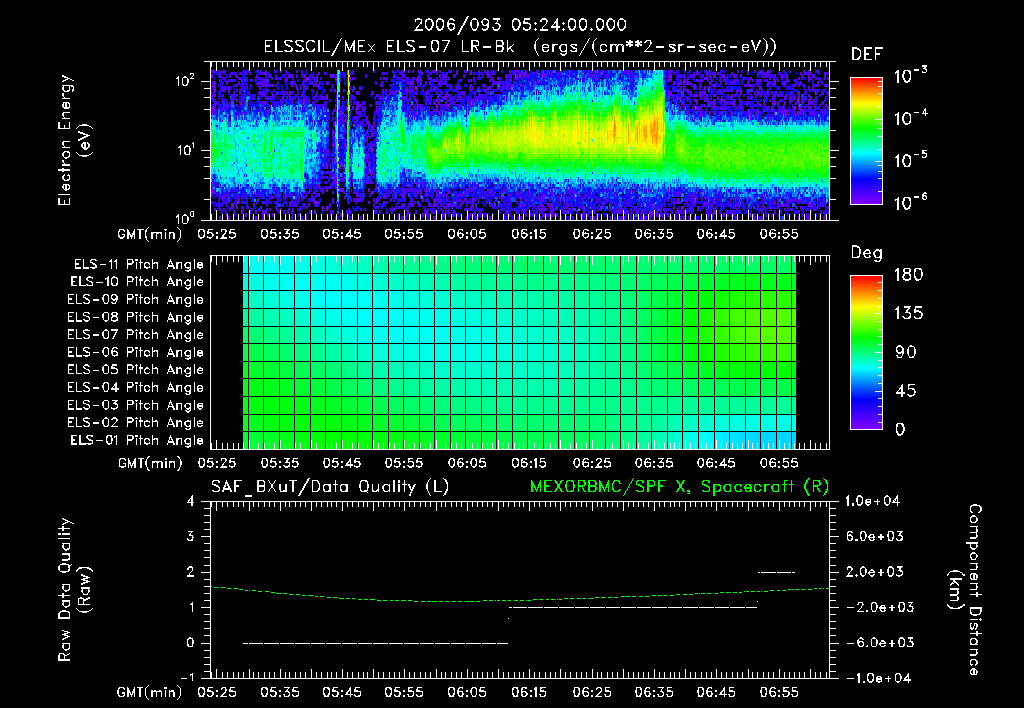Click the '180' degree colorbar value
The image size is (1024, 708).
point(908,275)
